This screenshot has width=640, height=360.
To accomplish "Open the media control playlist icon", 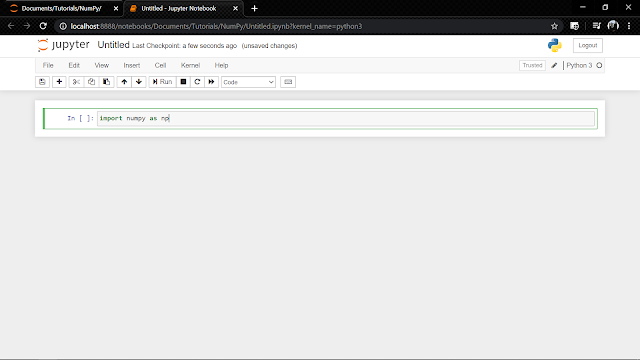I will [x=596, y=26].
